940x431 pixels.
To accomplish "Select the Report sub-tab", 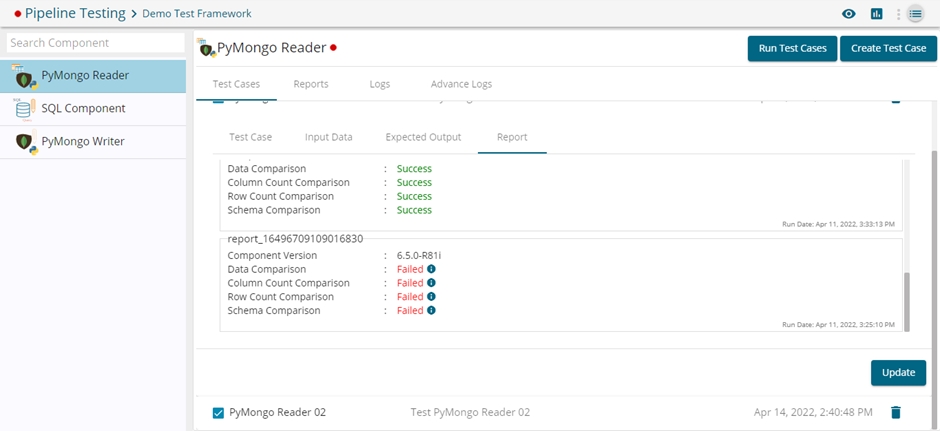I will coord(512,137).
